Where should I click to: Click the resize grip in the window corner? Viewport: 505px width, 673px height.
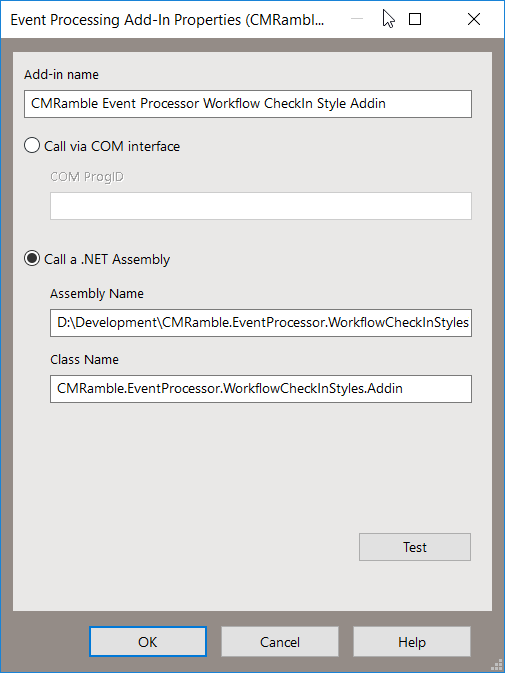(497, 665)
